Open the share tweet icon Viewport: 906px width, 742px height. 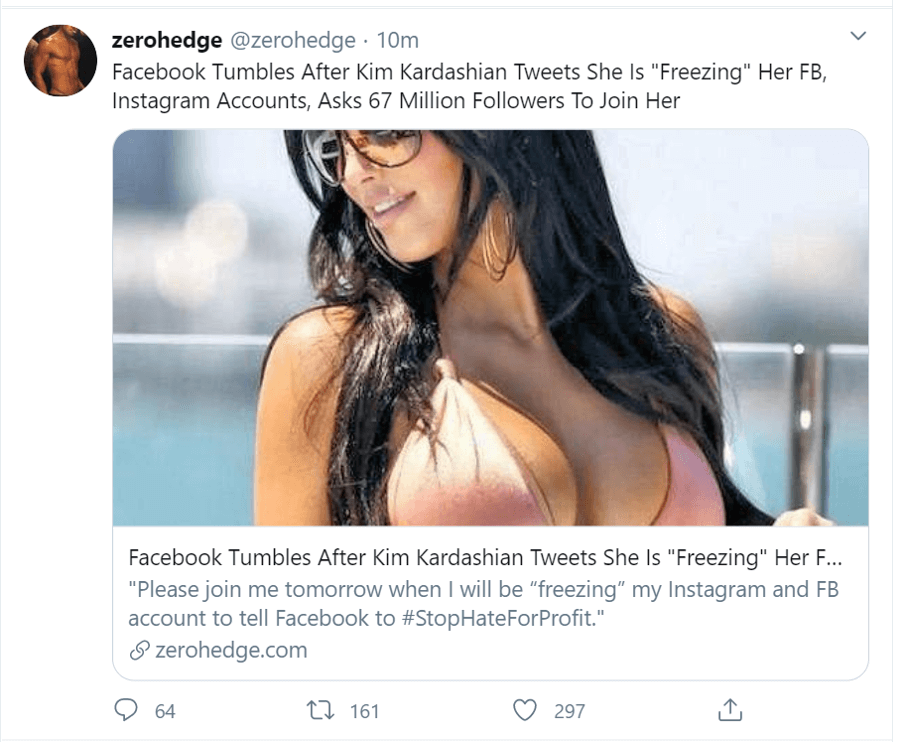730,710
